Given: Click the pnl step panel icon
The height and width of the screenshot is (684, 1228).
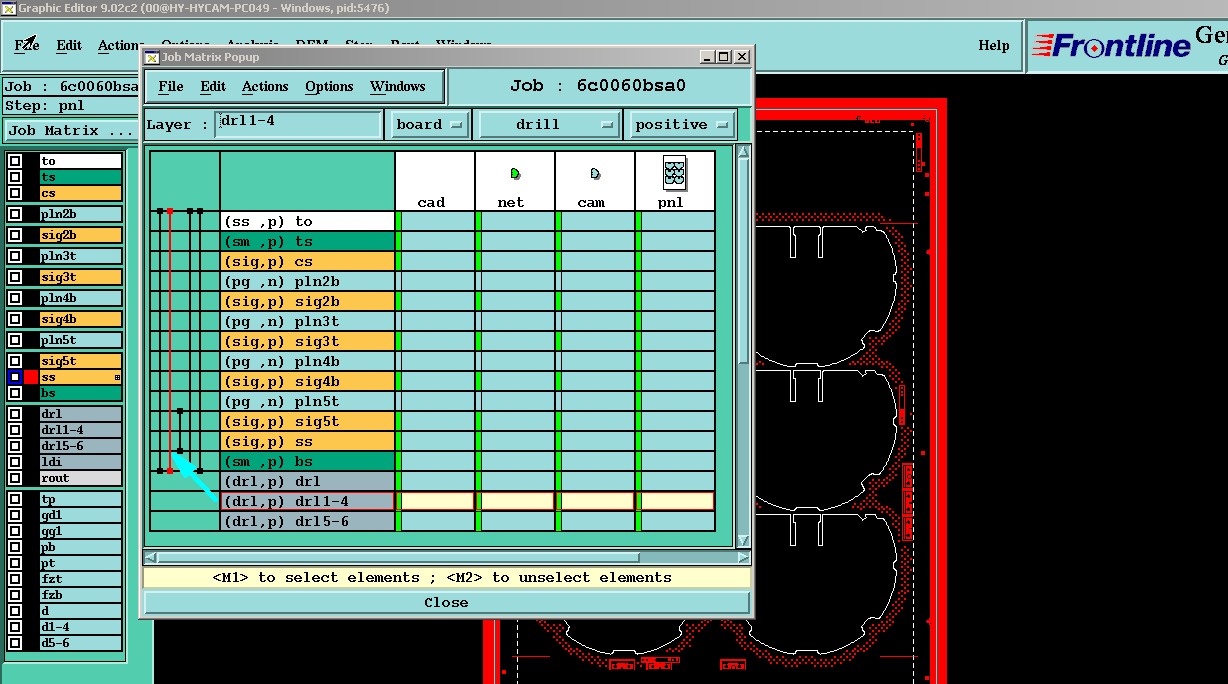Looking at the screenshot, I should point(675,174).
